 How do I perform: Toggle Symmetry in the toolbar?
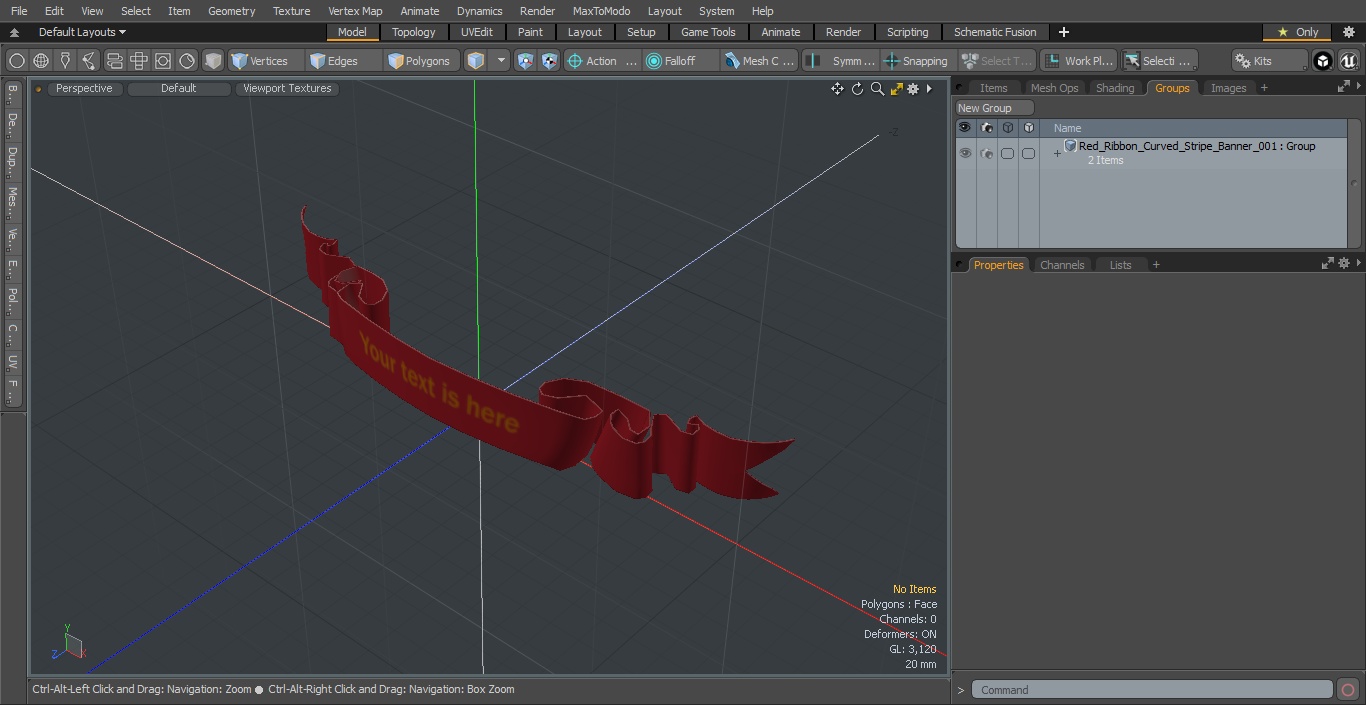coord(841,61)
